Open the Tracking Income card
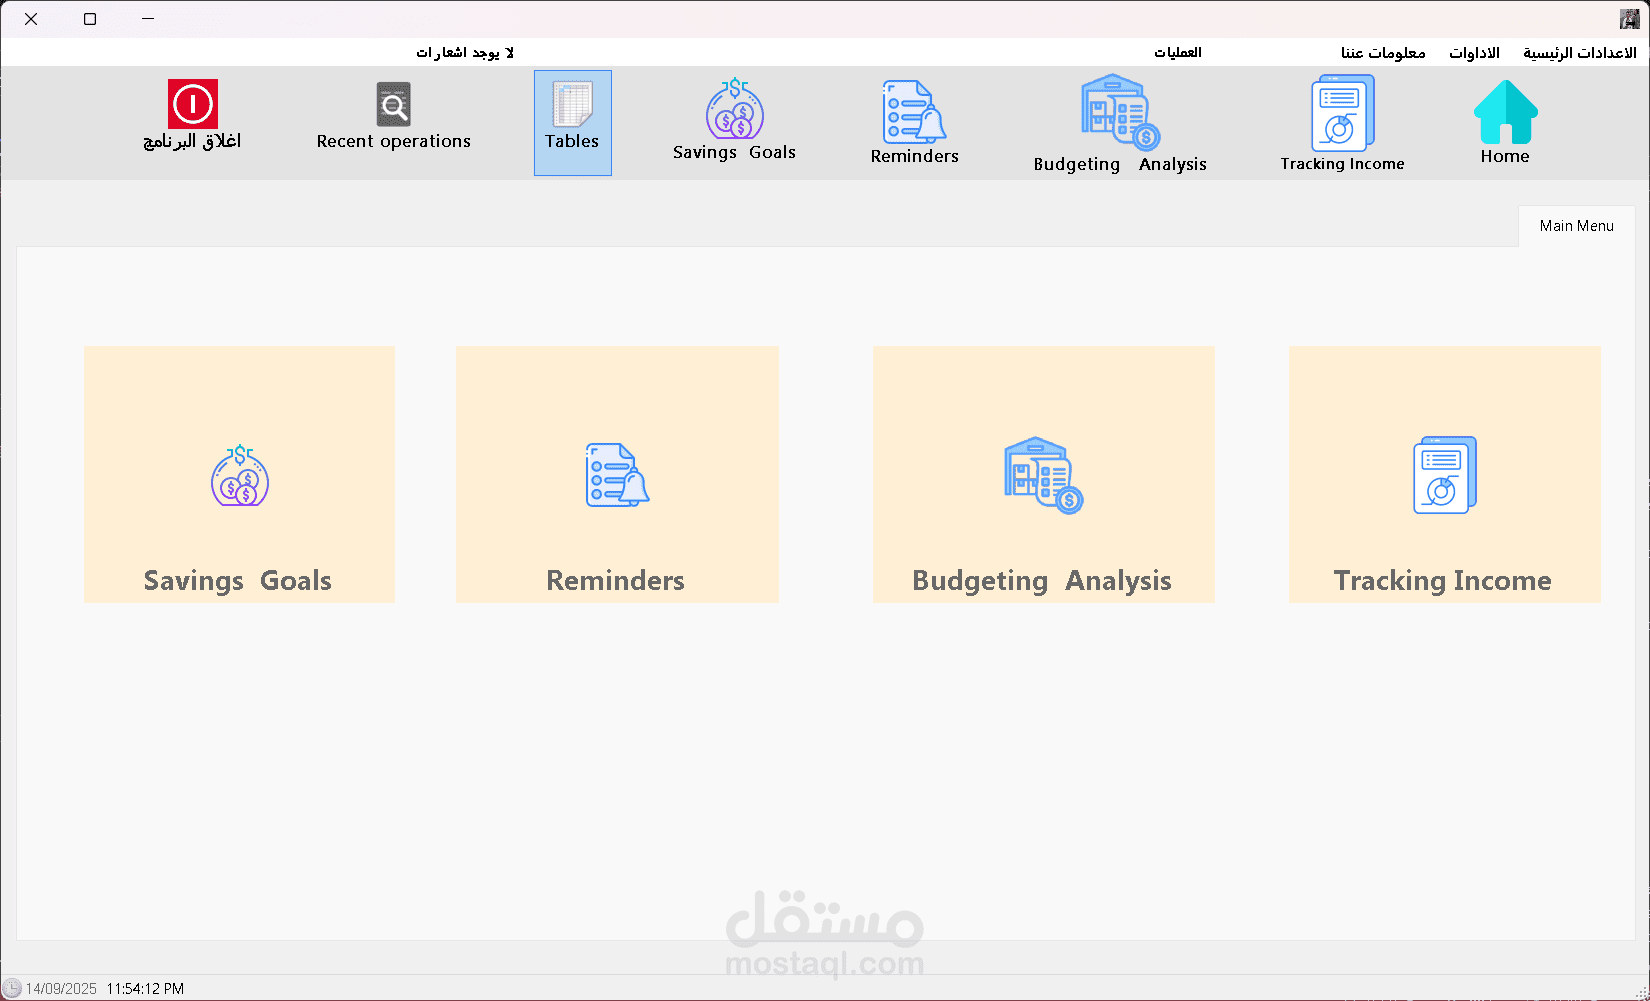This screenshot has width=1650, height=1001. (x=1445, y=474)
